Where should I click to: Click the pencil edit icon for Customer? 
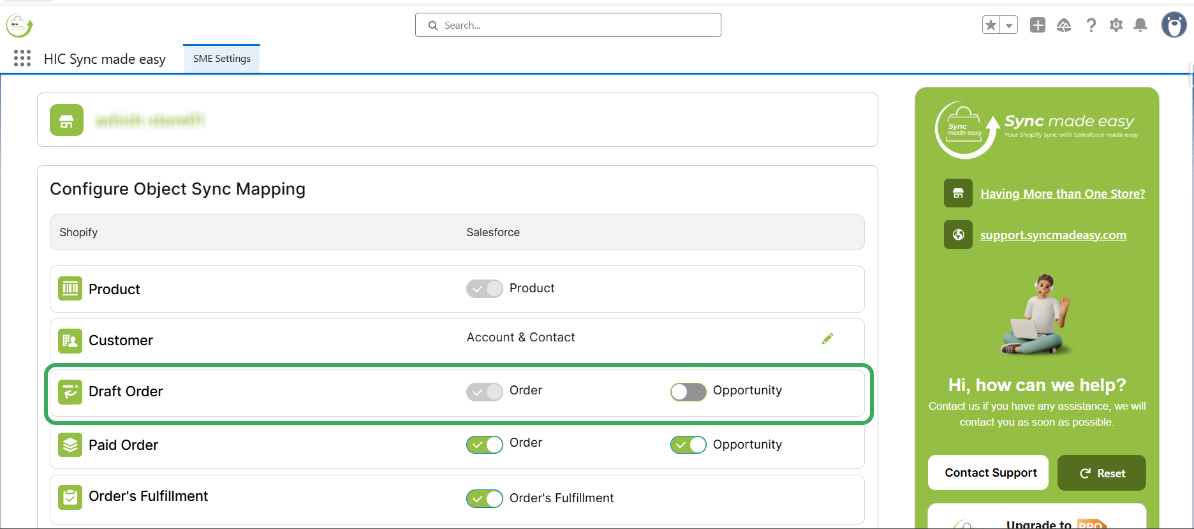827,339
